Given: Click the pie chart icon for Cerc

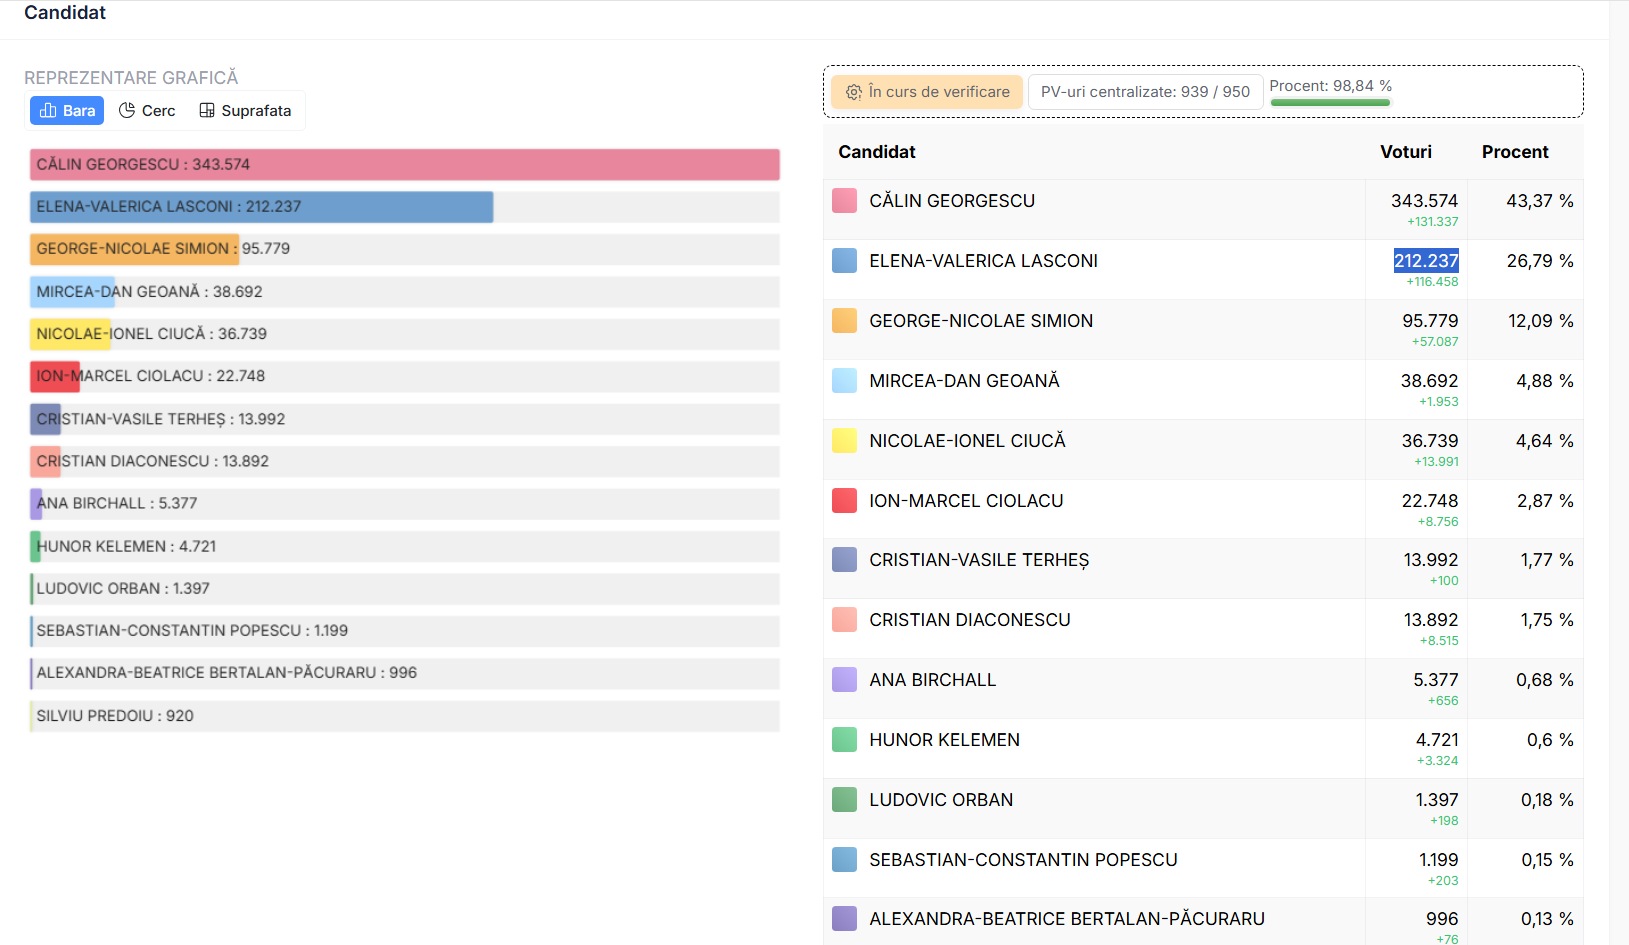Looking at the screenshot, I should 127,111.
